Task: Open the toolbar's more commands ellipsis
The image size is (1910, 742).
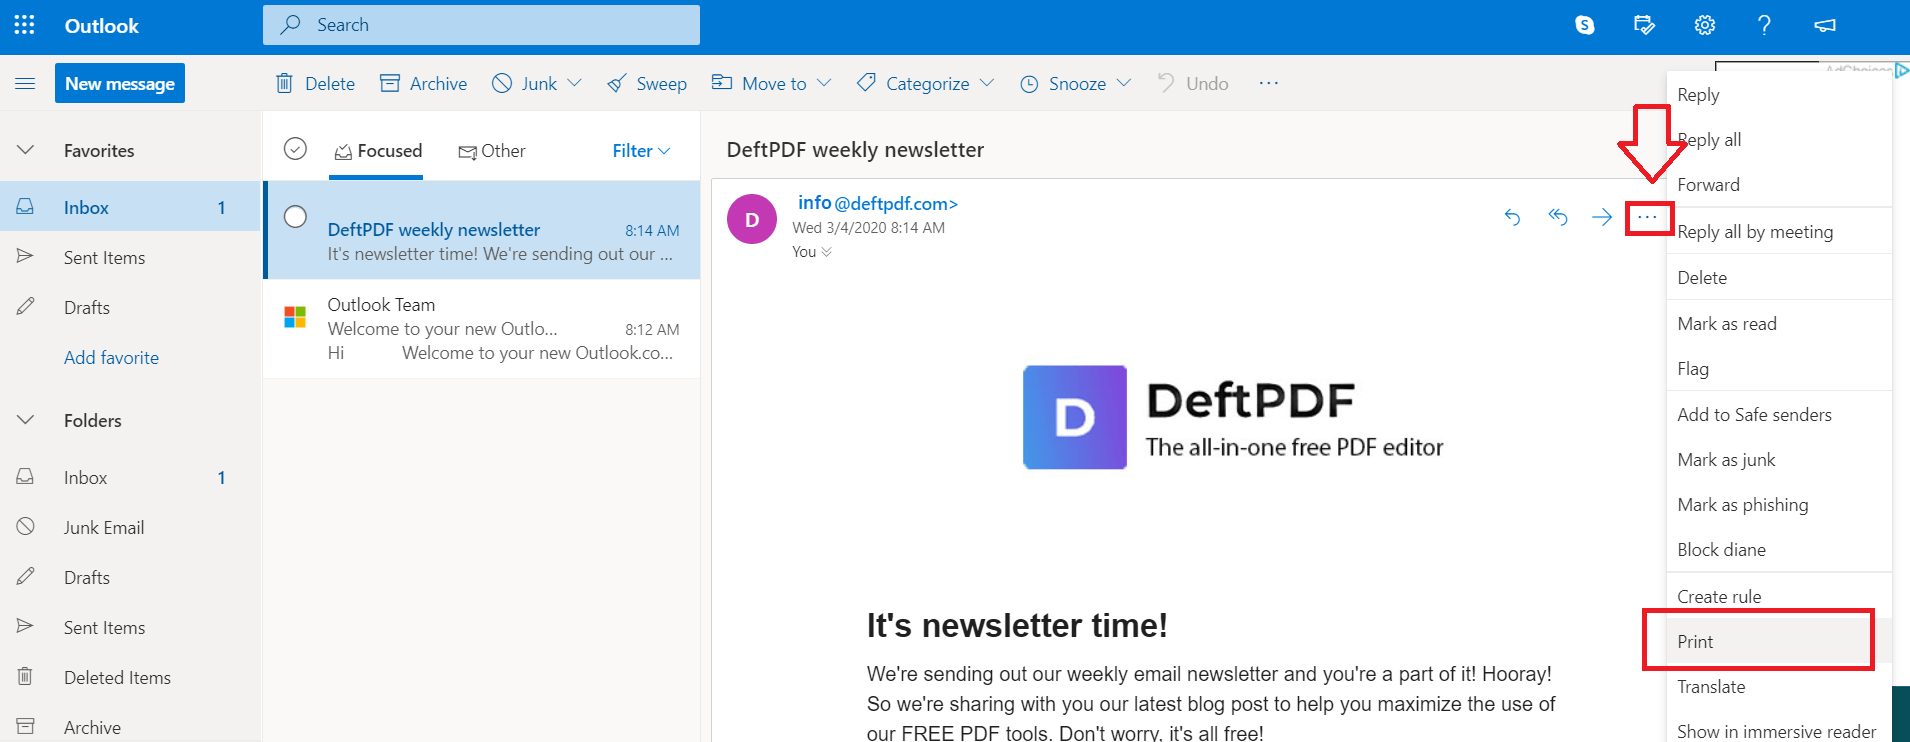Action: point(1269,83)
